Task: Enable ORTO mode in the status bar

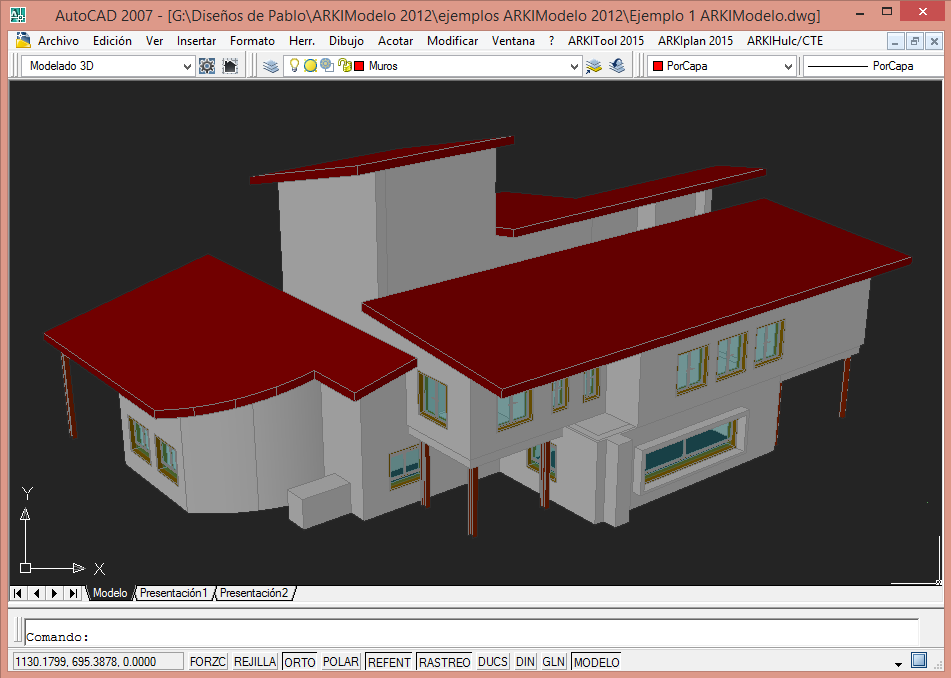Action: pos(299,661)
